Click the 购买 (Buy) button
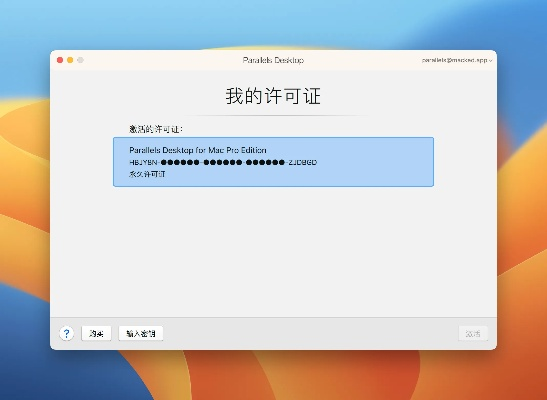Screen dimensions: 547x400 tap(96, 333)
